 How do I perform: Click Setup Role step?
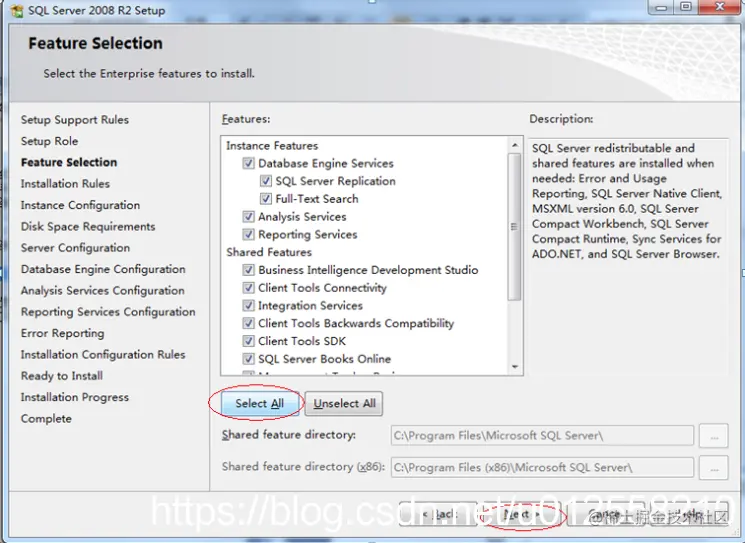pyautogui.click(x=49, y=141)
